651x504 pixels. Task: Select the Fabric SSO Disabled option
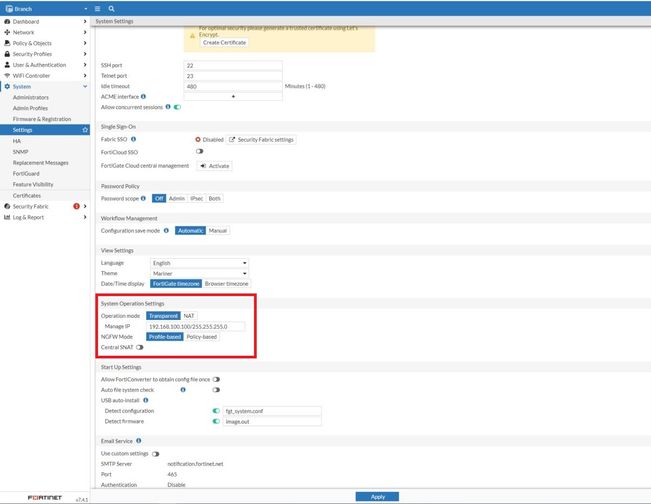click(210, 139)
